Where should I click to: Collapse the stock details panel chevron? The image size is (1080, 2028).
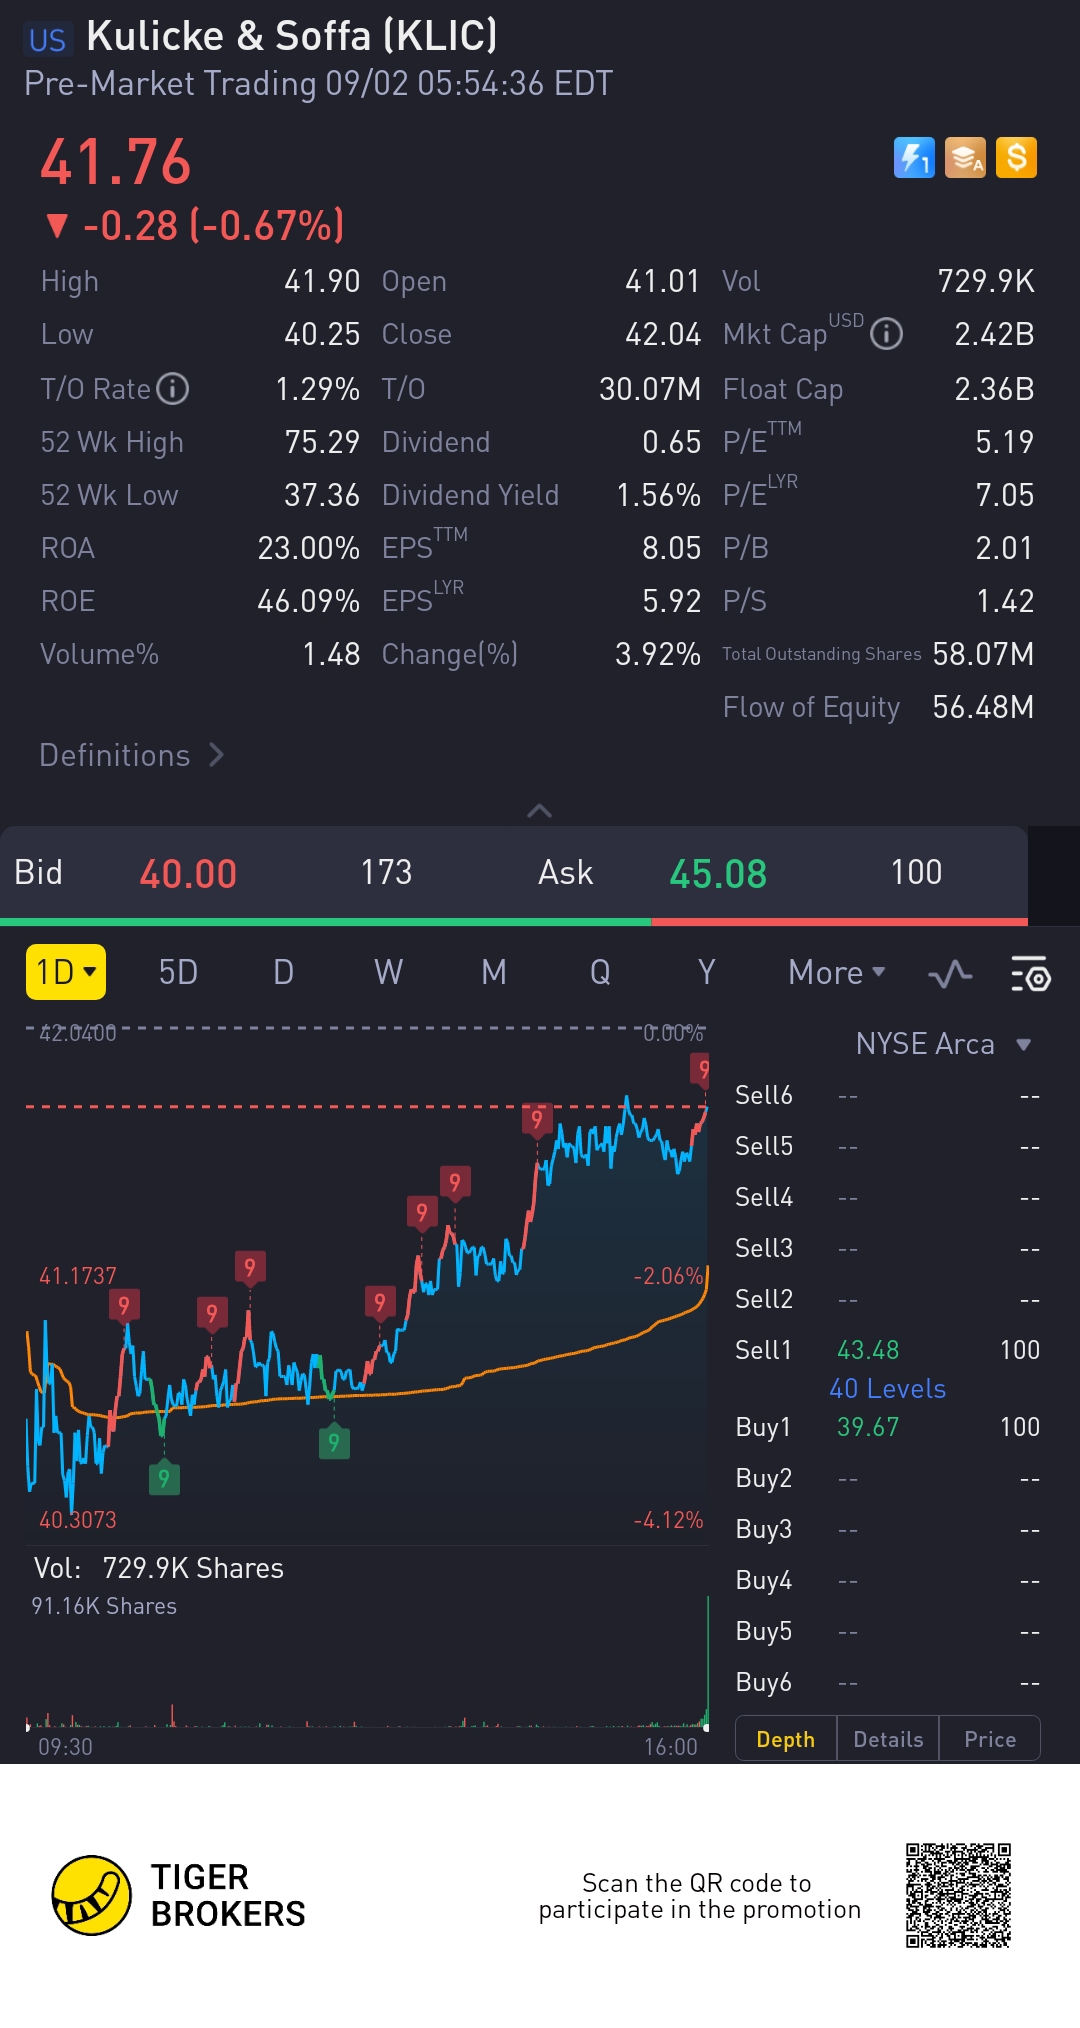point(539,810)
